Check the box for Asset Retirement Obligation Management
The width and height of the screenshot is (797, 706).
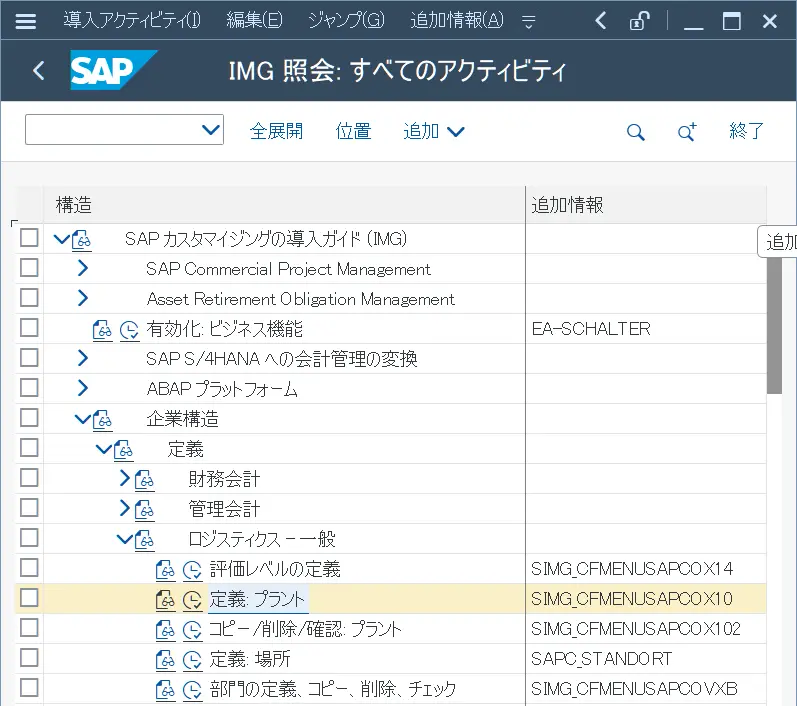click(x=29, y=297)
